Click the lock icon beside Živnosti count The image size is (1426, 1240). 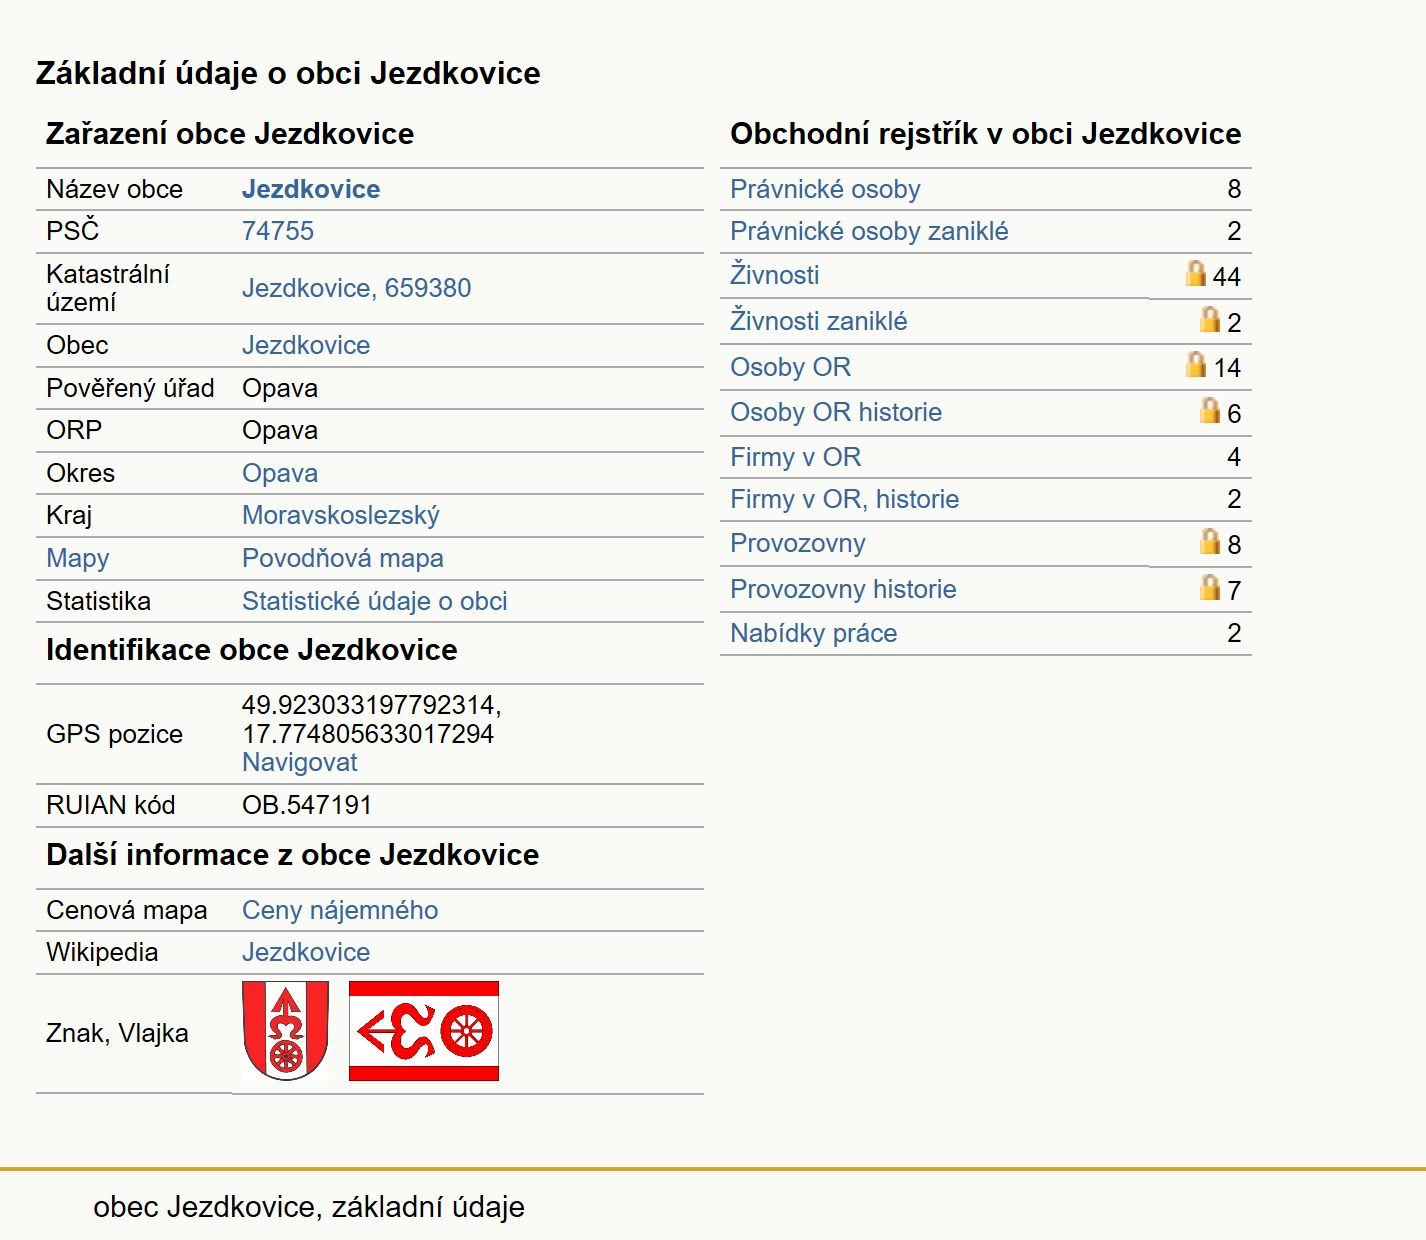pos(1195,273)
